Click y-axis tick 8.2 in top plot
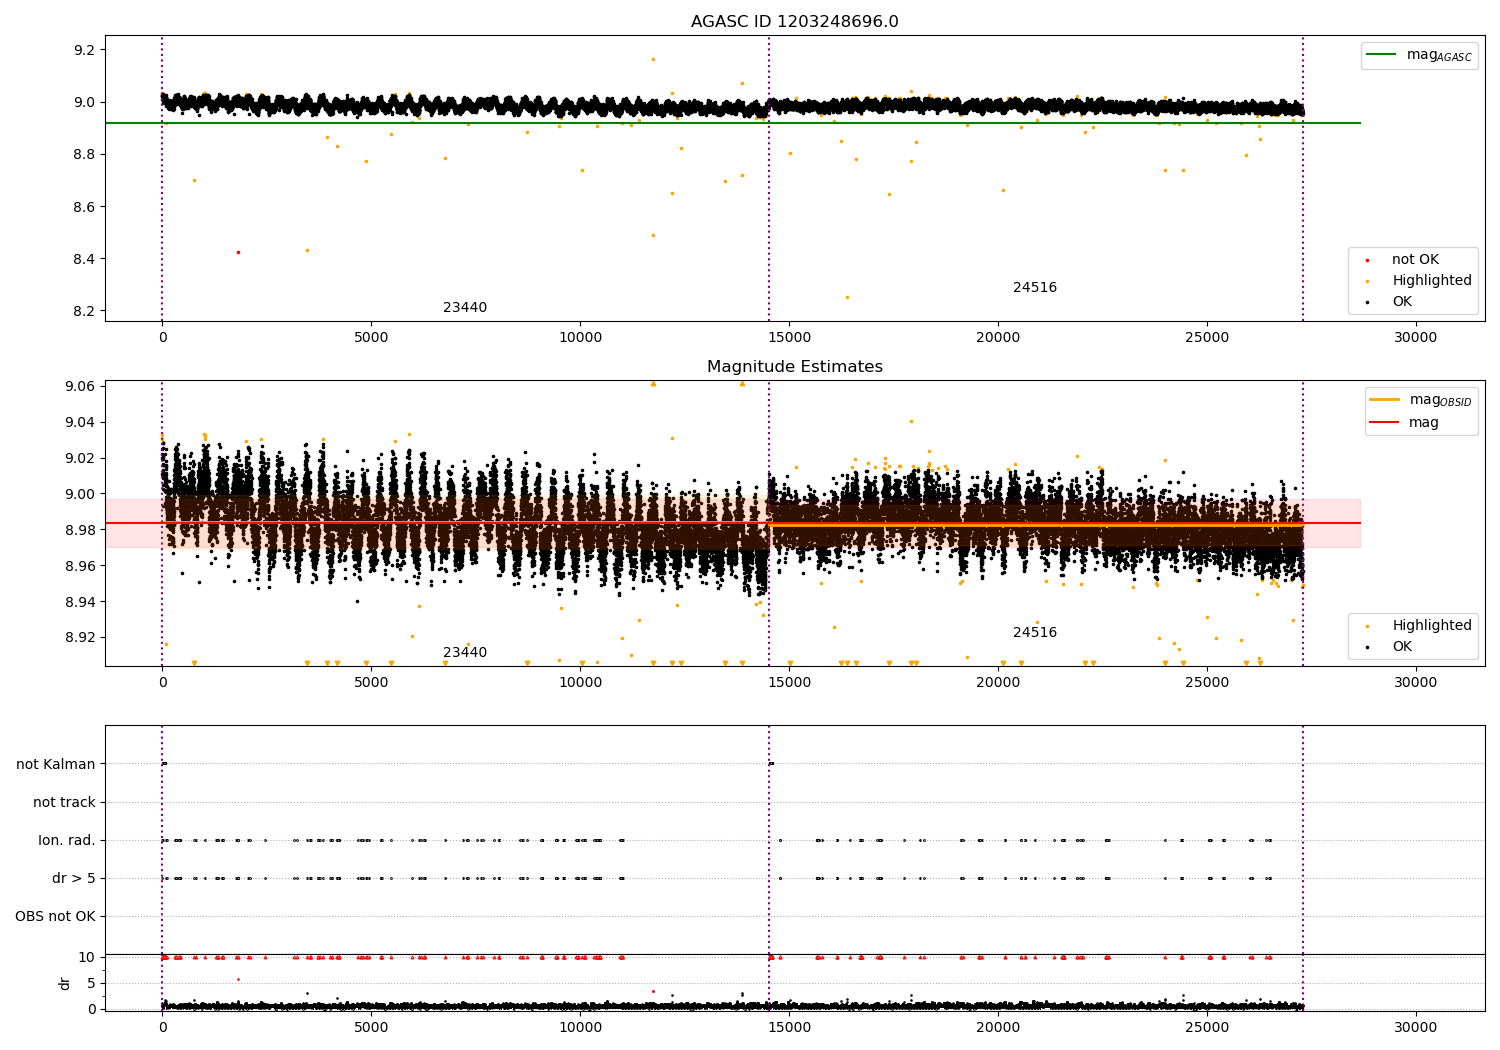The image size is (1500, 1050). [x=84, y=311]
